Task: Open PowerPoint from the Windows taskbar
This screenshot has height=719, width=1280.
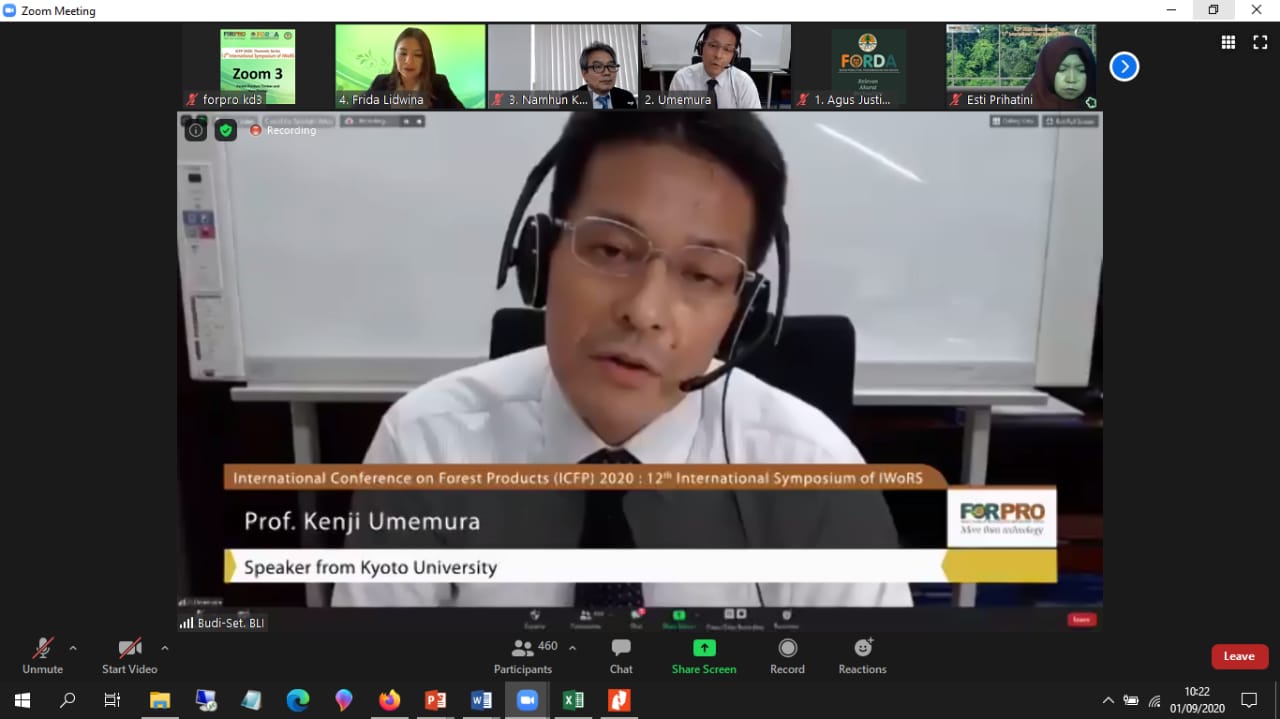Action: pos(436,700)
